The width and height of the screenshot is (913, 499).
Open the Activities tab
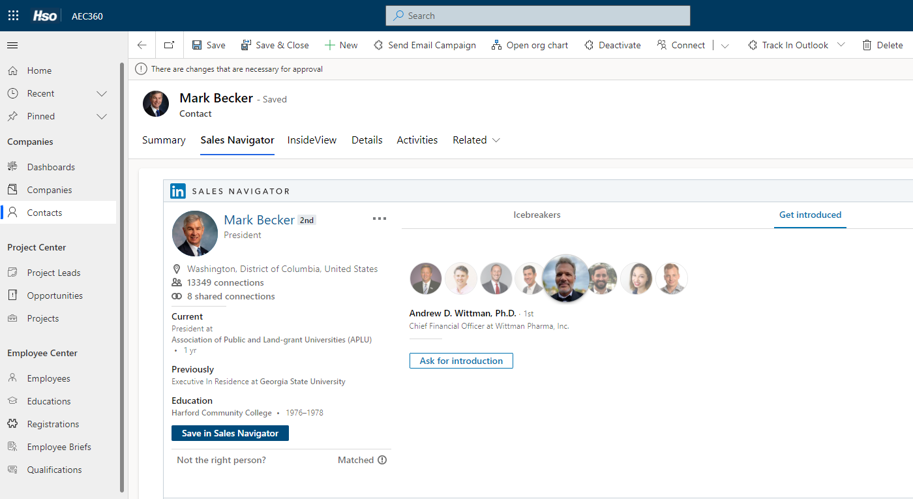[x=417, y=140]
